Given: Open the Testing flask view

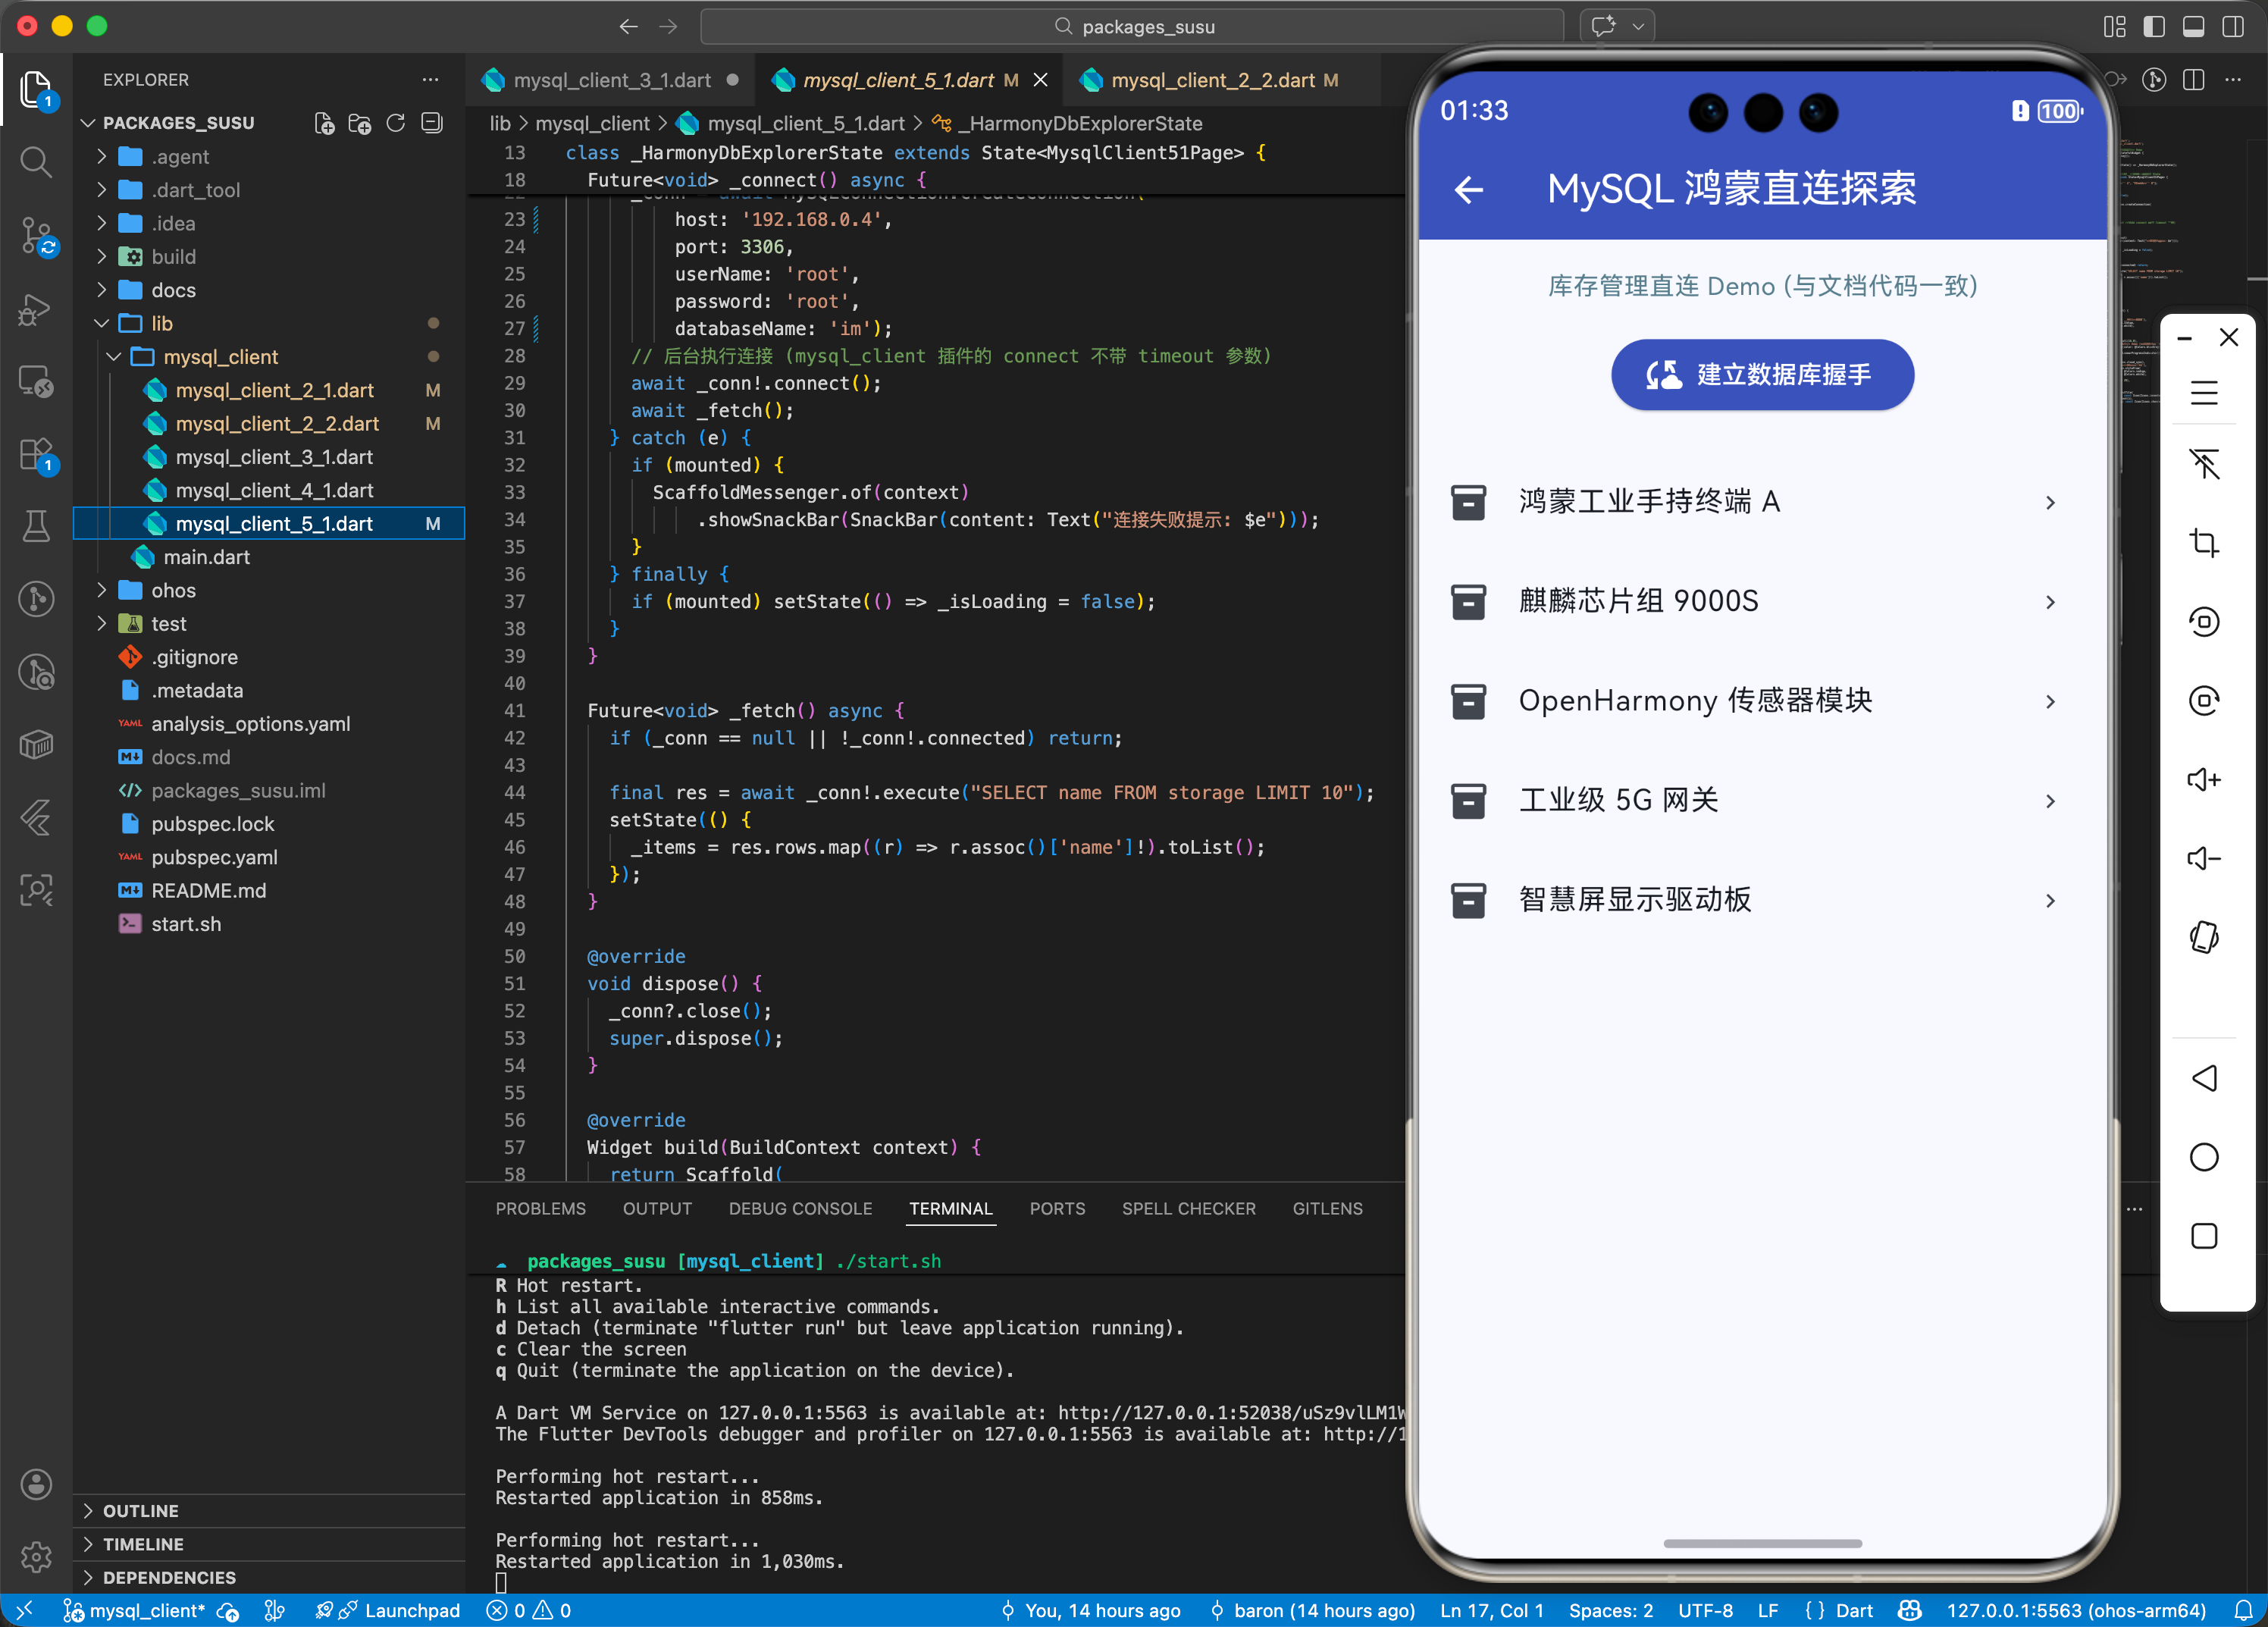Looking at the screenshot, I should [36, 526].
